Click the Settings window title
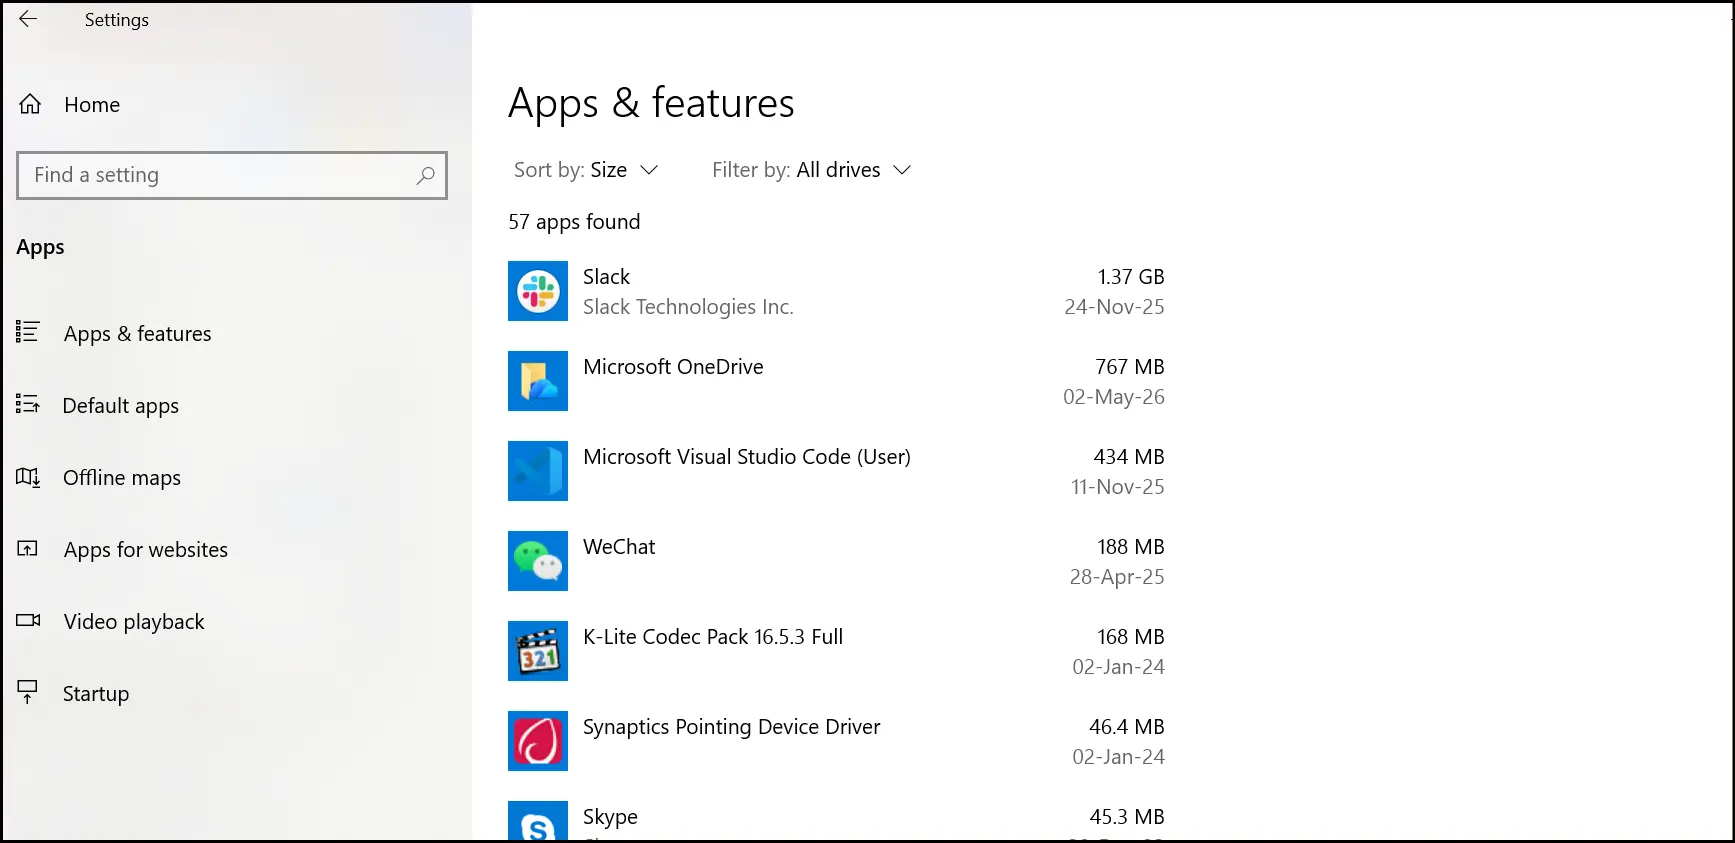This screenshot has height=843, width=1735. tap(116, 20)
